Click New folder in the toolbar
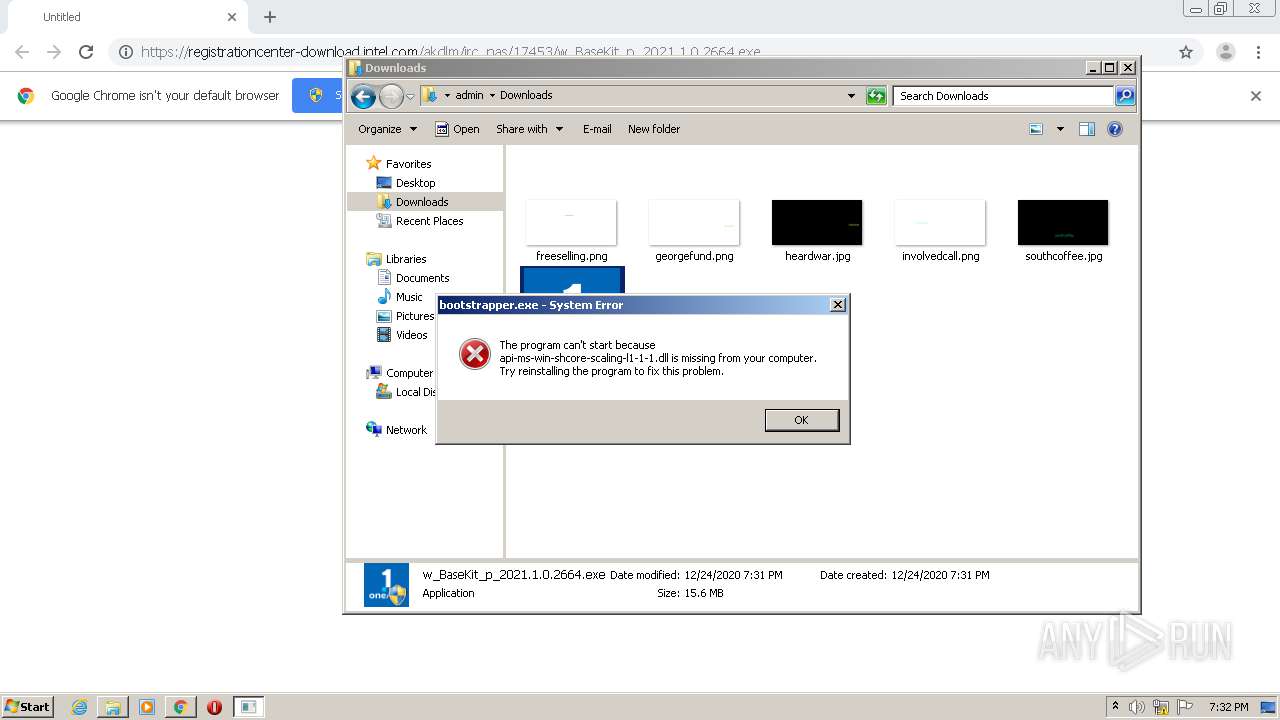This screenshot has width=1280, height=720. click(x=654, y=129)
